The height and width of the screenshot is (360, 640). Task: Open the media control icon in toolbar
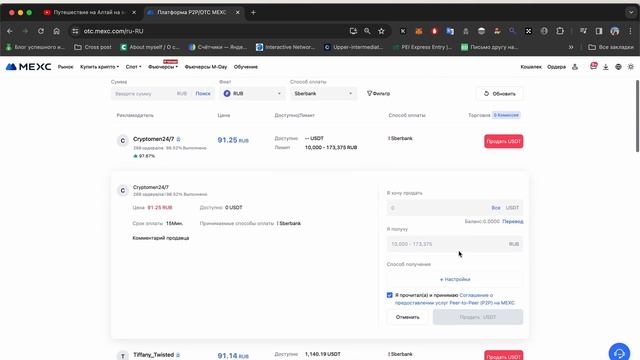pyautogui.click(x=583, y=31)
